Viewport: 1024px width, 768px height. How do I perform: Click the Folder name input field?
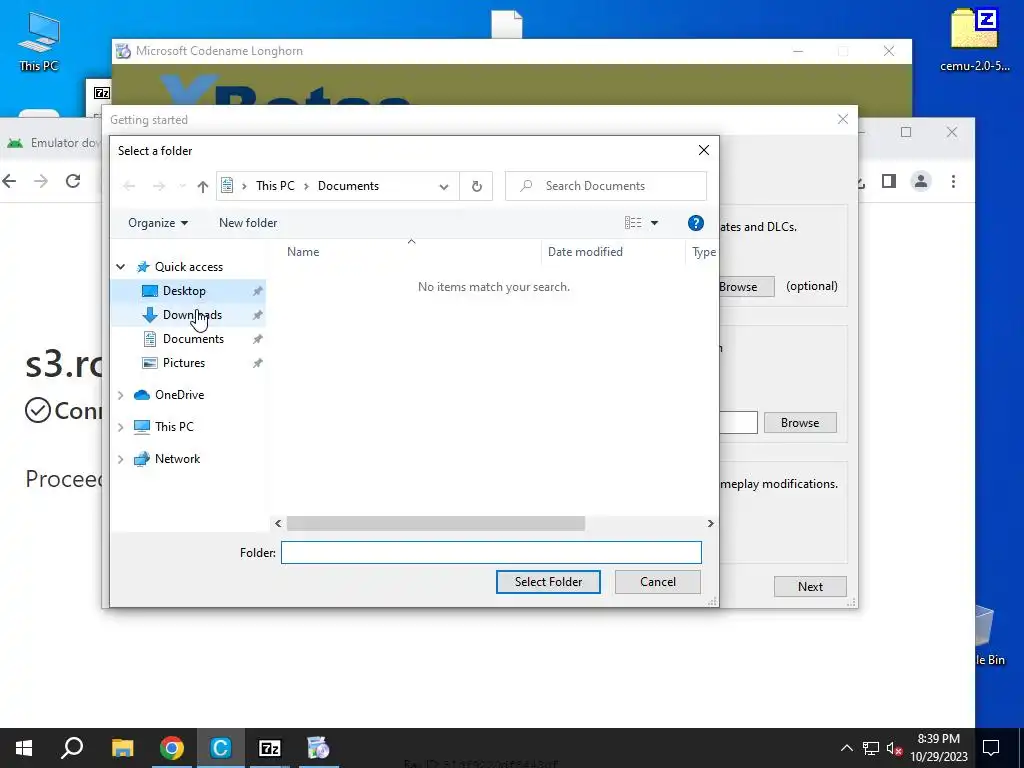(x=491, y=552)
